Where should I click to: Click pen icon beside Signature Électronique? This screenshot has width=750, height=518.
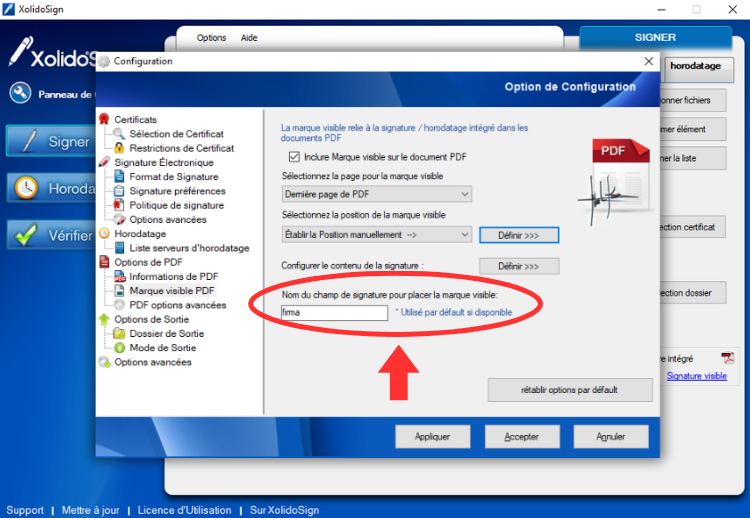click(x=104, y=162)
